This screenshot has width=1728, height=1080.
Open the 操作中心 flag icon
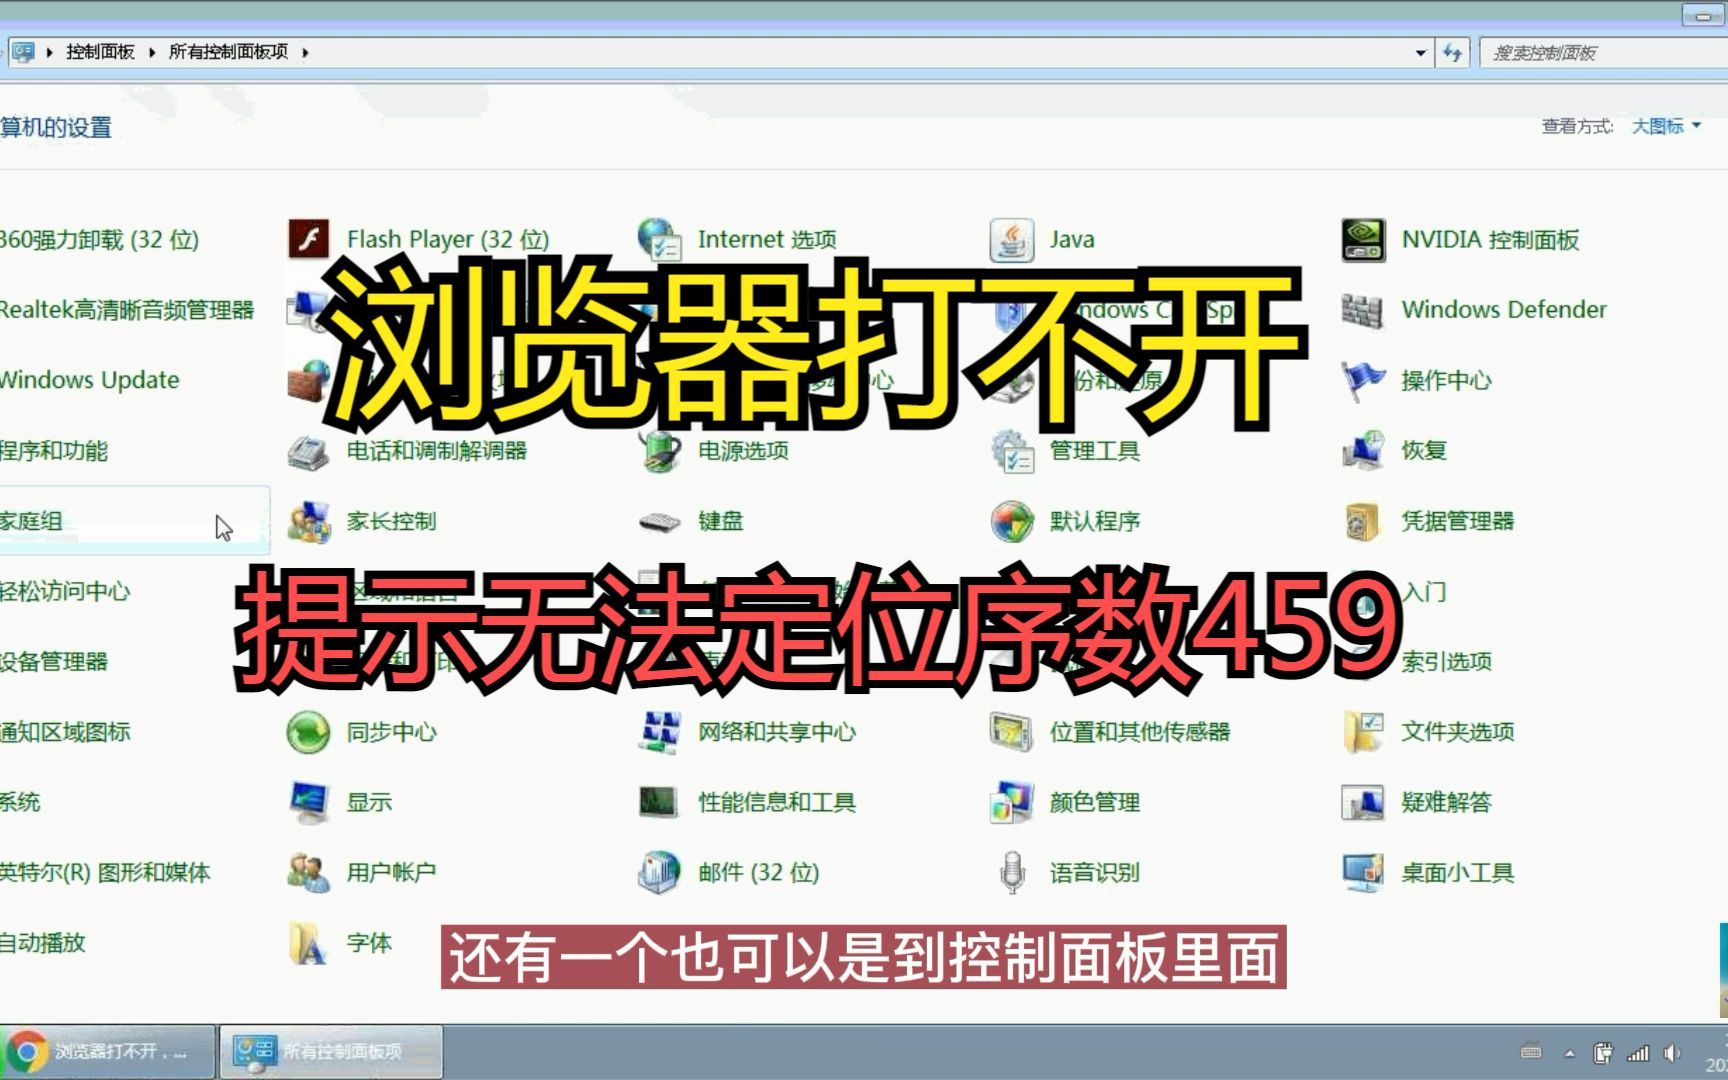pos(1364,381)
